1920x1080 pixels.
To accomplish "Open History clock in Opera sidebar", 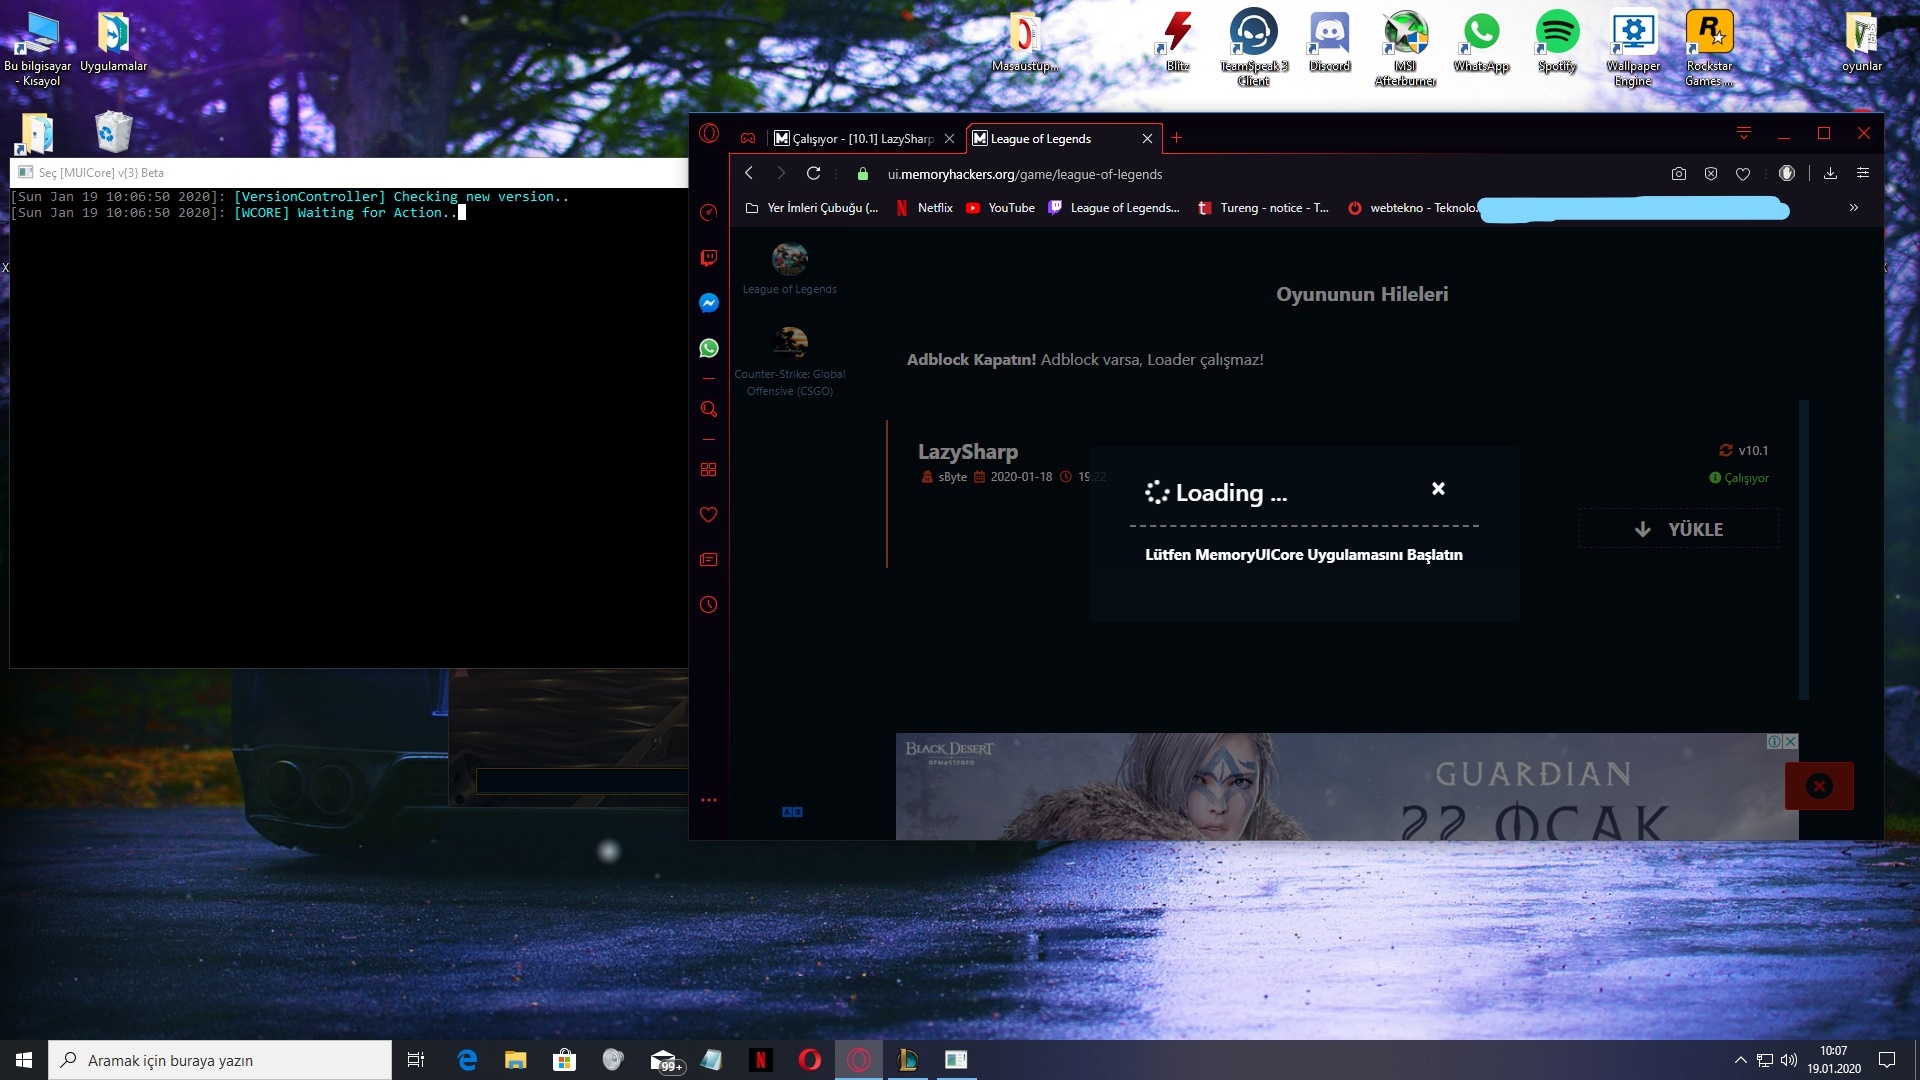I will click(x=709, y=604).
